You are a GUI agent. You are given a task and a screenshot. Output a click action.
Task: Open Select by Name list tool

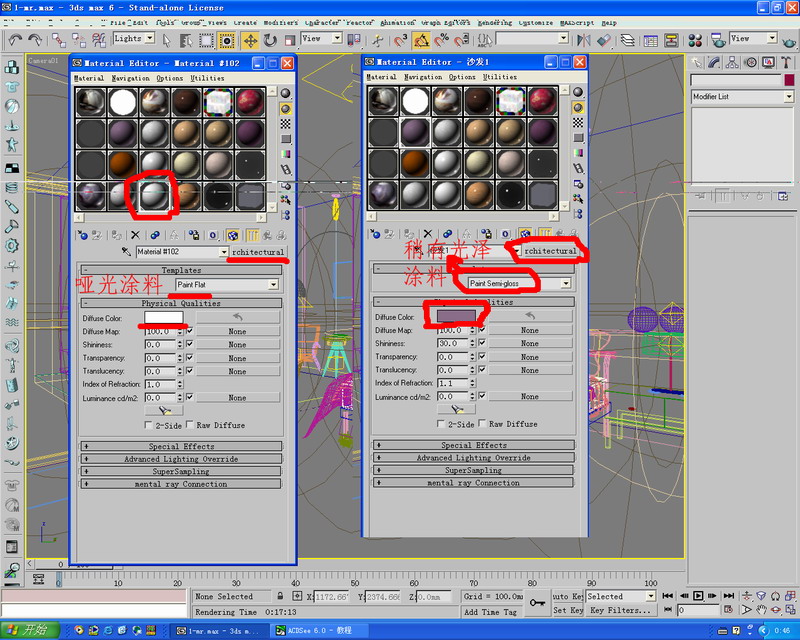[186, 40]
